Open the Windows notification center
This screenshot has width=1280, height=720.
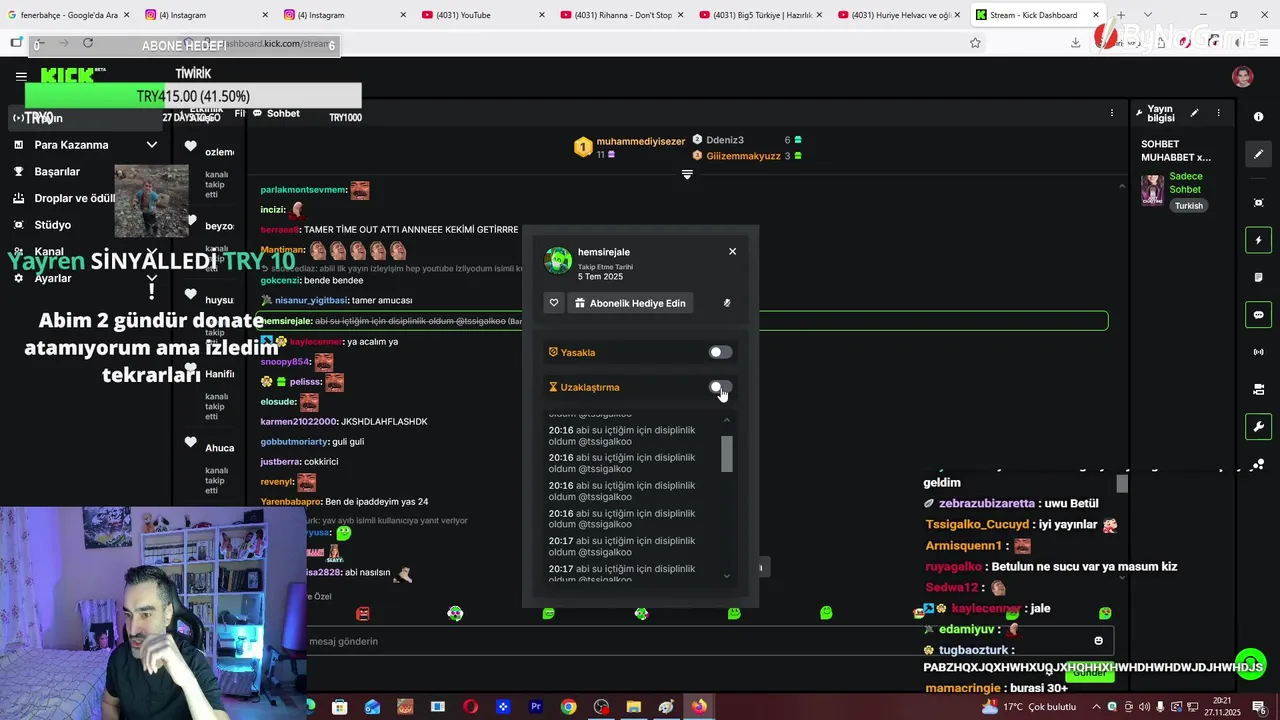1259,707
